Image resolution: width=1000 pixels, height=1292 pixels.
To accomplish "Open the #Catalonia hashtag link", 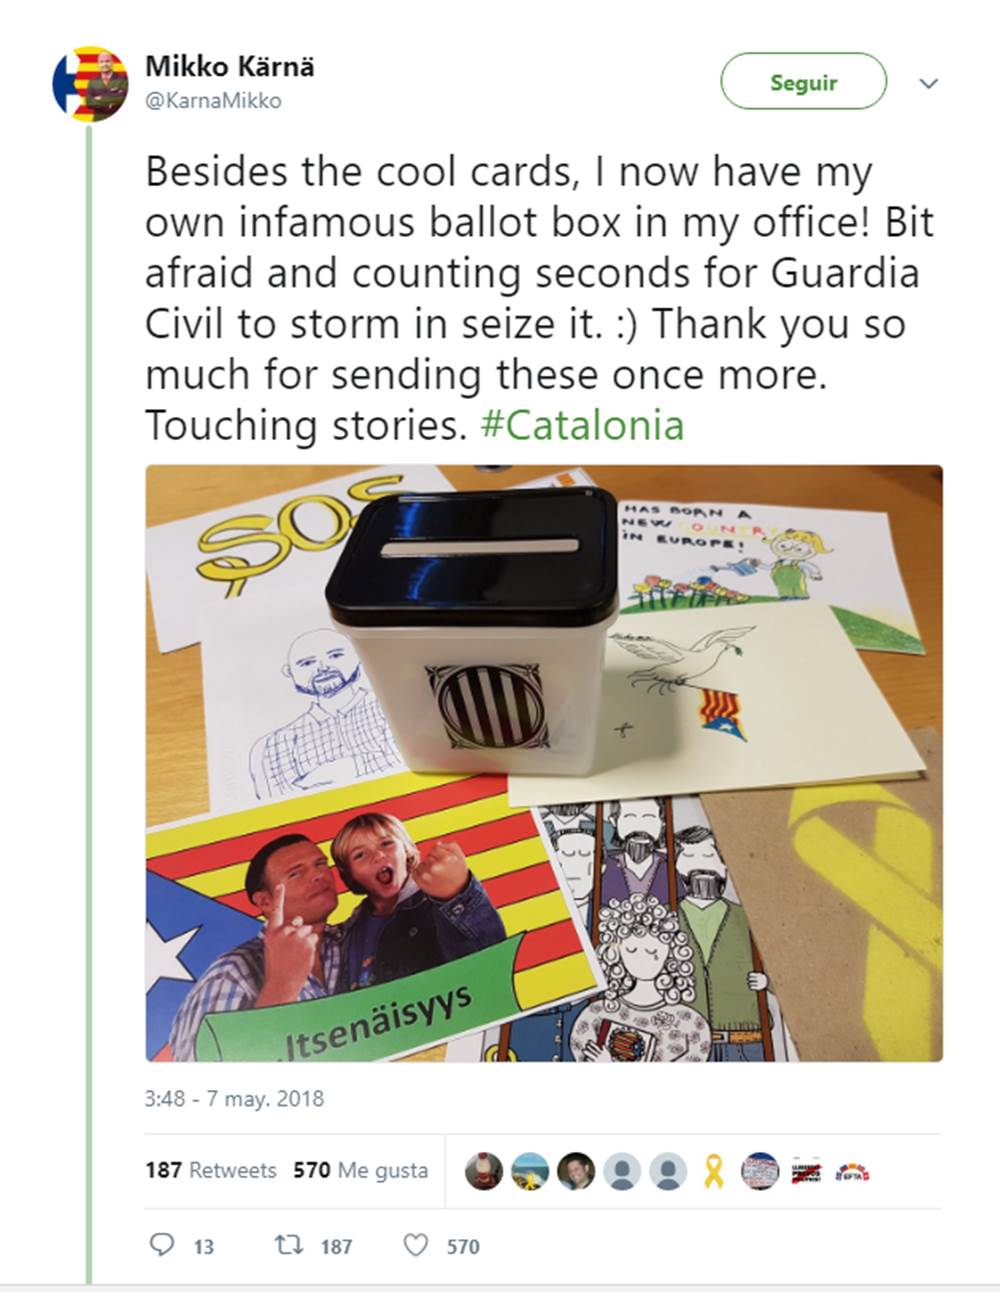I will click(583, 425).
